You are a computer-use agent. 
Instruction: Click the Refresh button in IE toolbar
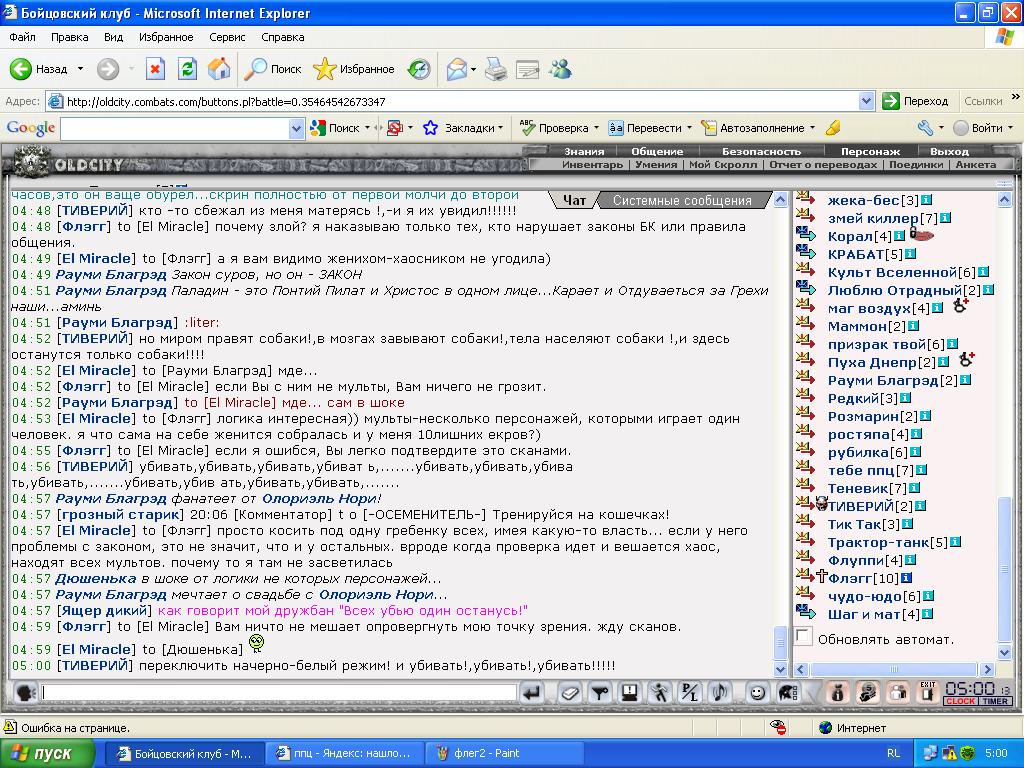(187, 69)
